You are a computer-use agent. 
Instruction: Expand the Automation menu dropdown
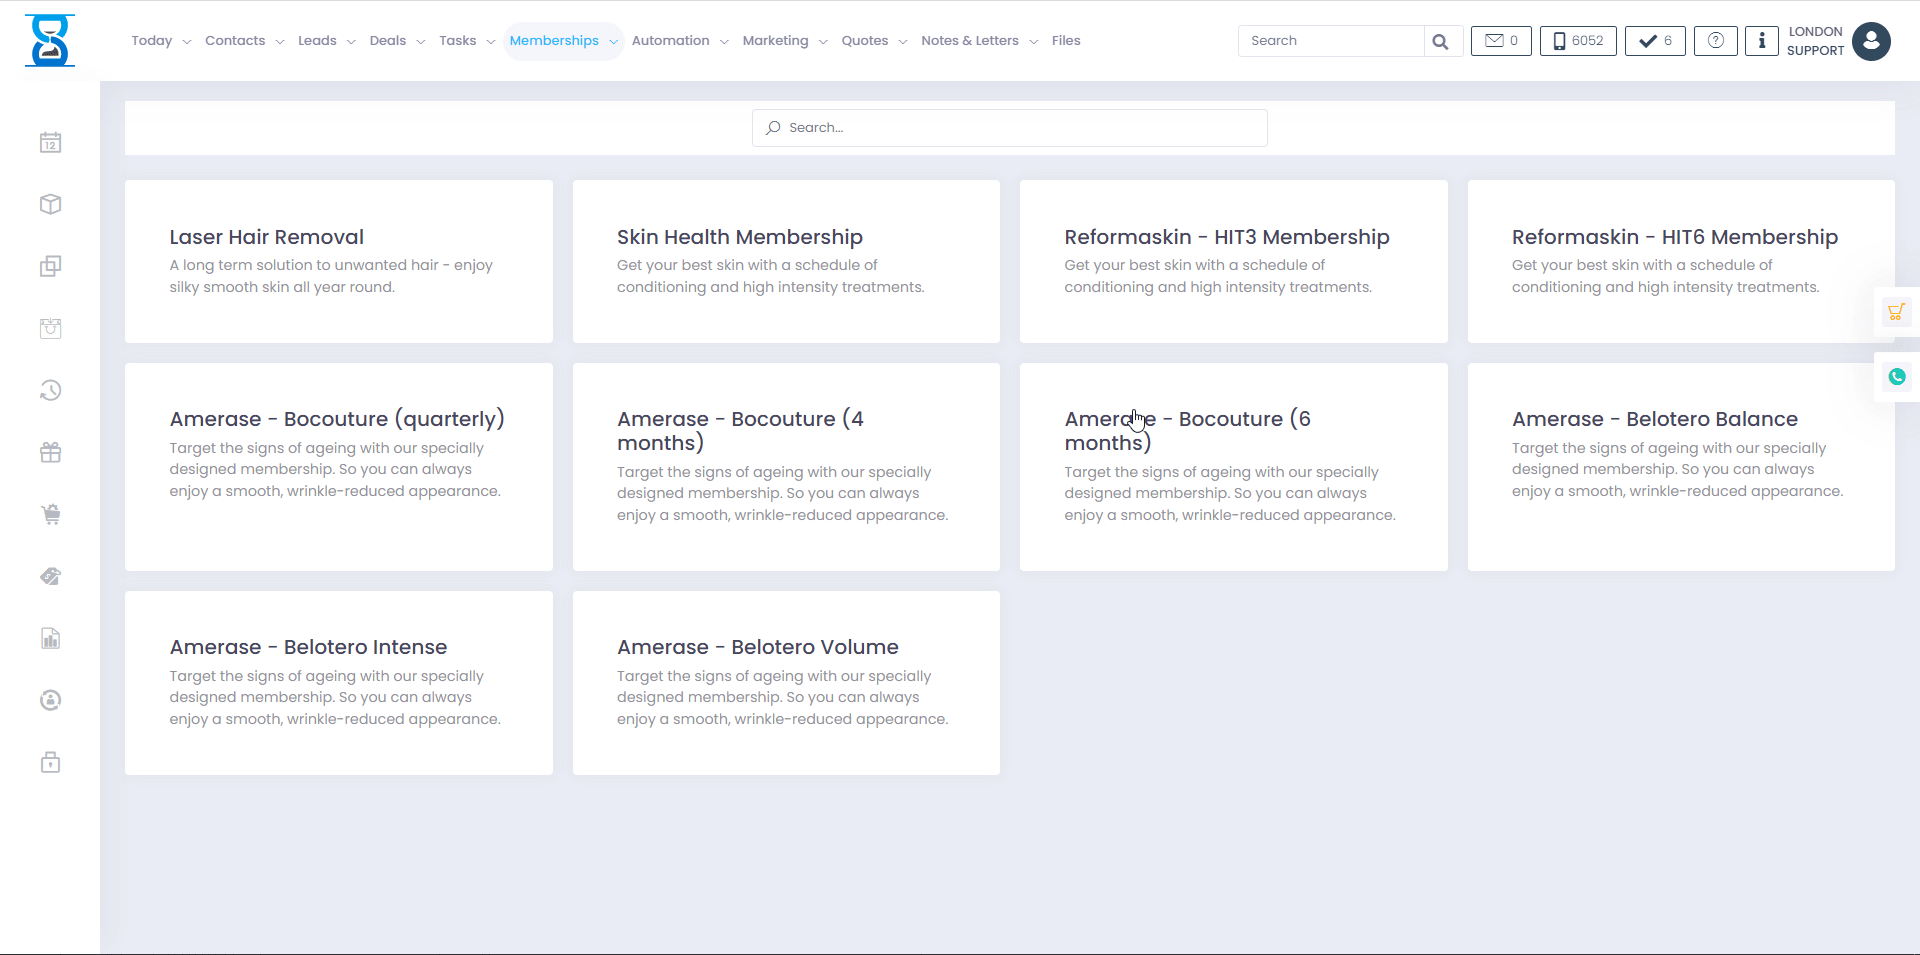point(679,41)
